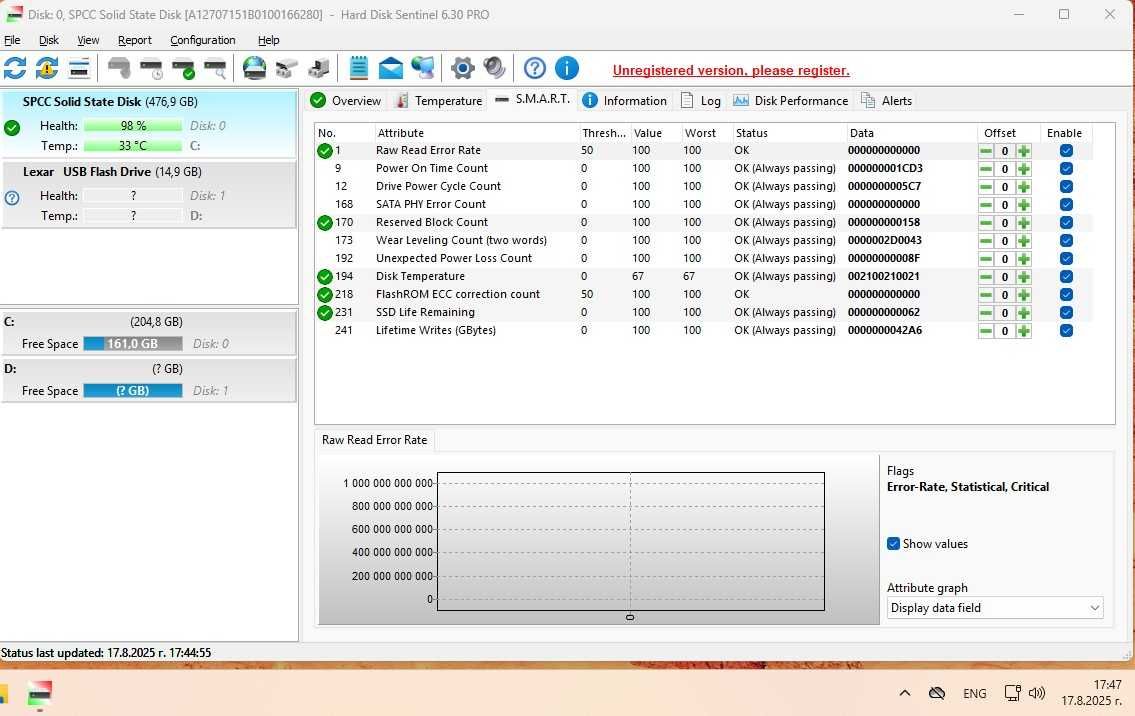This screenshot has width=1135, height=716.
Task: Click the cloud sync off tray icon
Action: [x=937, y=693]
